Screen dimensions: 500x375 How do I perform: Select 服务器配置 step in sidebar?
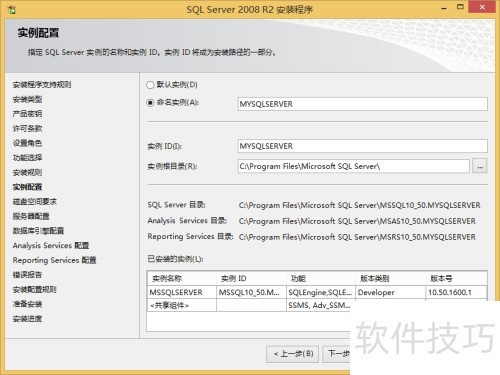click(x=31, y=216)
